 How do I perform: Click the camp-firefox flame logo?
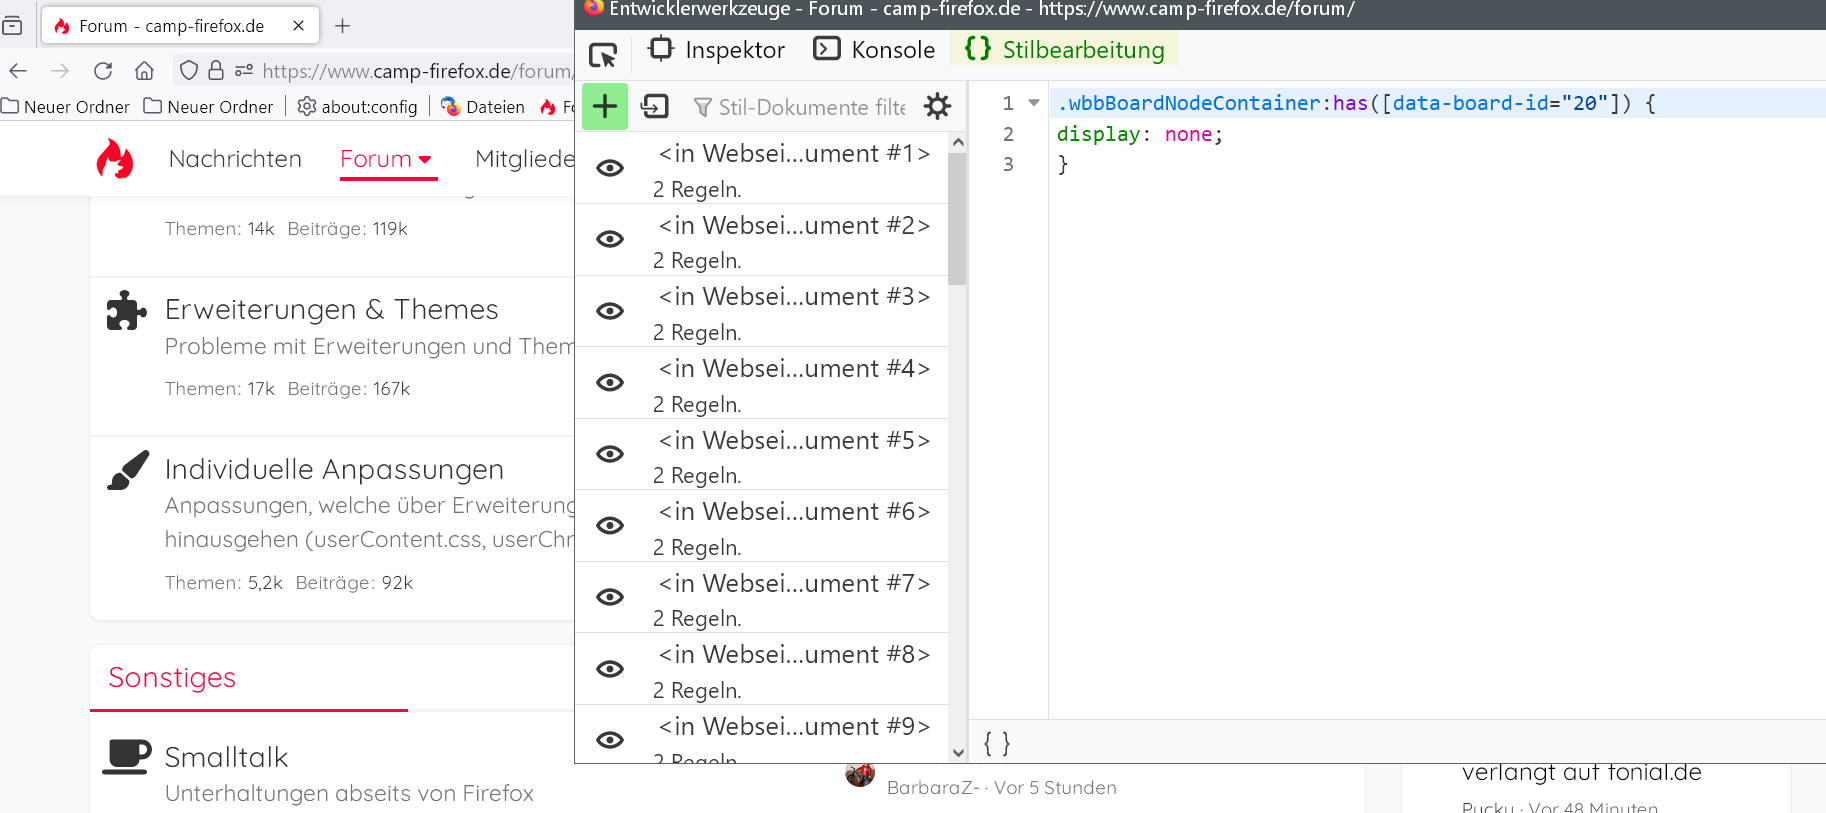(115, 159)
